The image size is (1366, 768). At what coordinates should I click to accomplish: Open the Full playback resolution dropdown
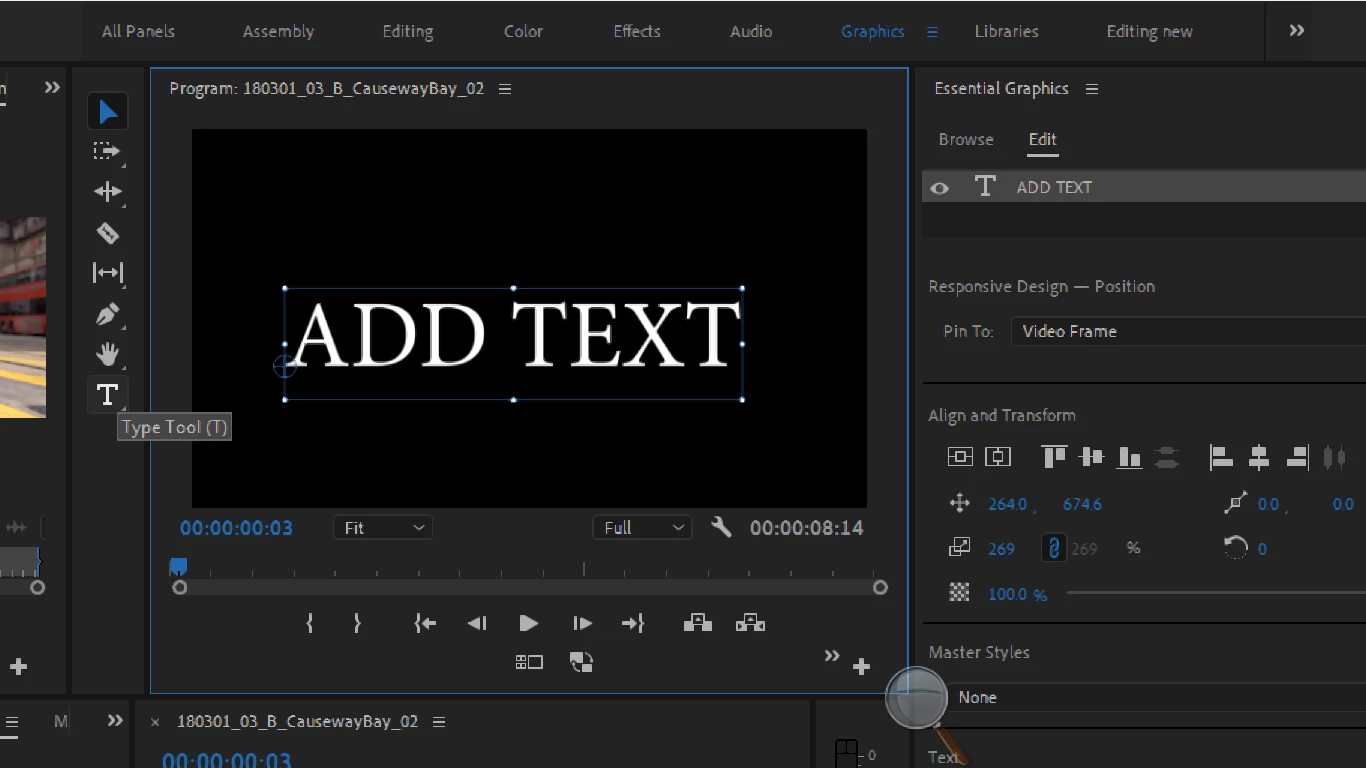tap(642, 527)
